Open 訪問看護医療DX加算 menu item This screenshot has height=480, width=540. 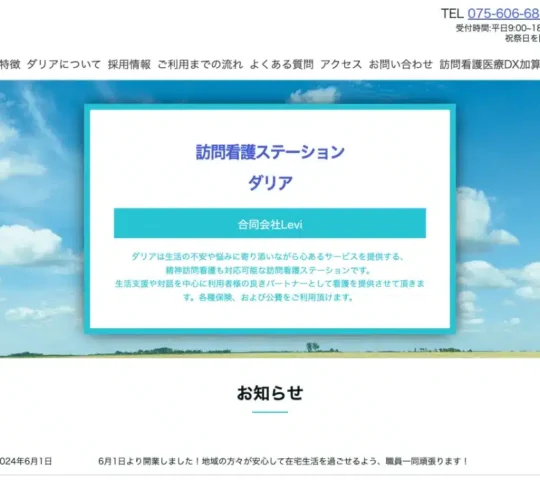pos(490,64)
